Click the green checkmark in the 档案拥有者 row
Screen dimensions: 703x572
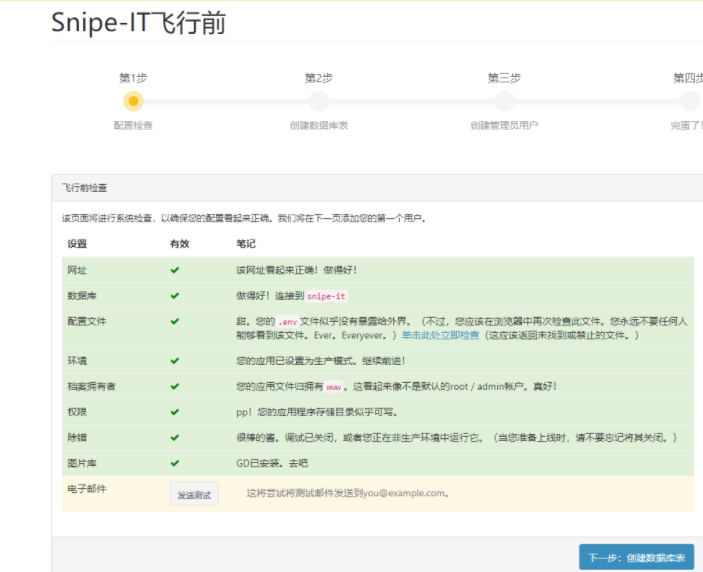point(175,386)
